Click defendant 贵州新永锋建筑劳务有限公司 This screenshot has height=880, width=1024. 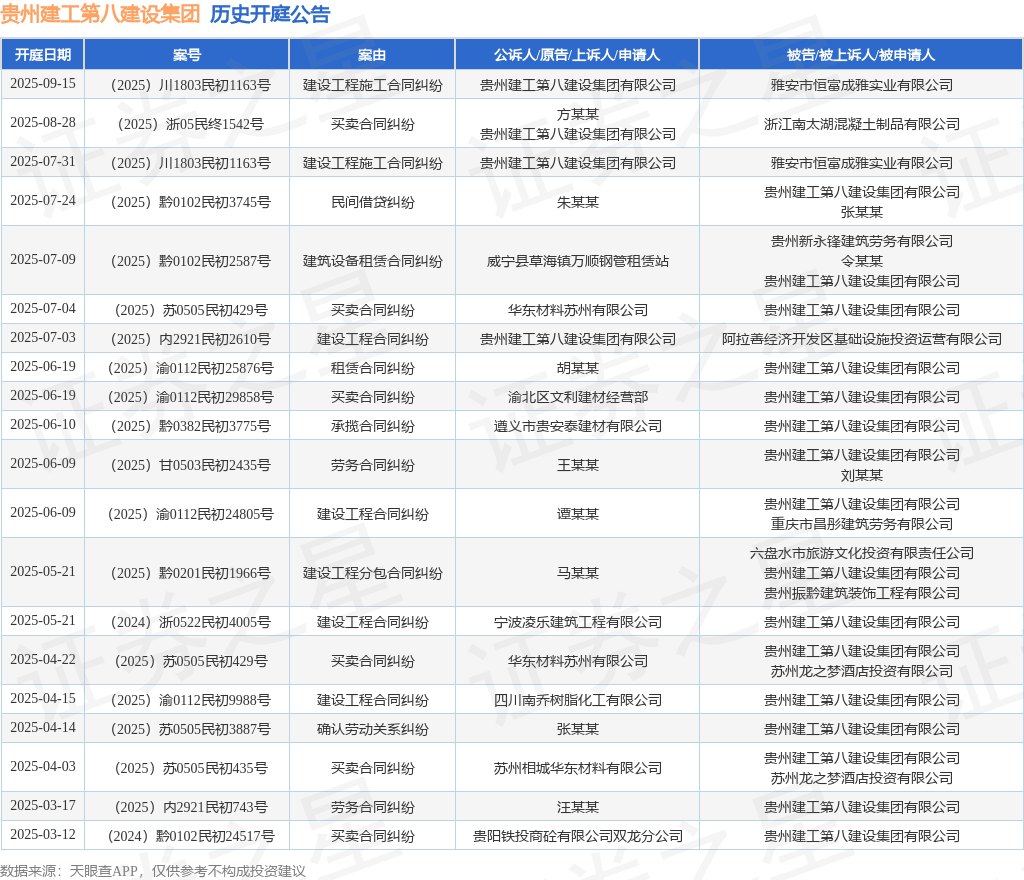coord(861,241)
